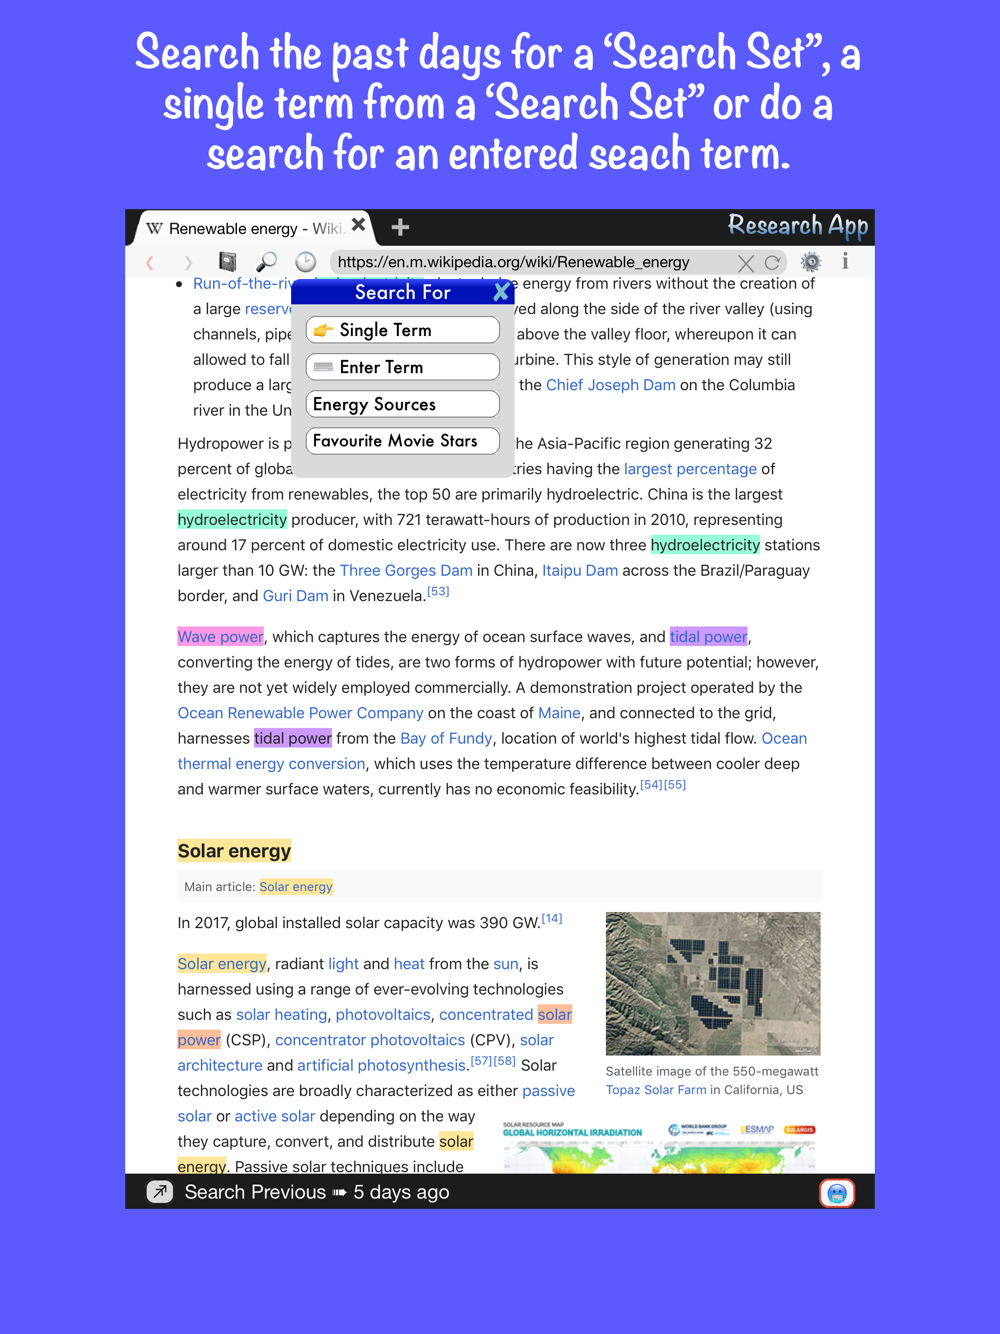Image resolution: width=1000 pixels, height=1334 pixels.
Task: Go forward with the right arrow
Action: tap(188, 263)
